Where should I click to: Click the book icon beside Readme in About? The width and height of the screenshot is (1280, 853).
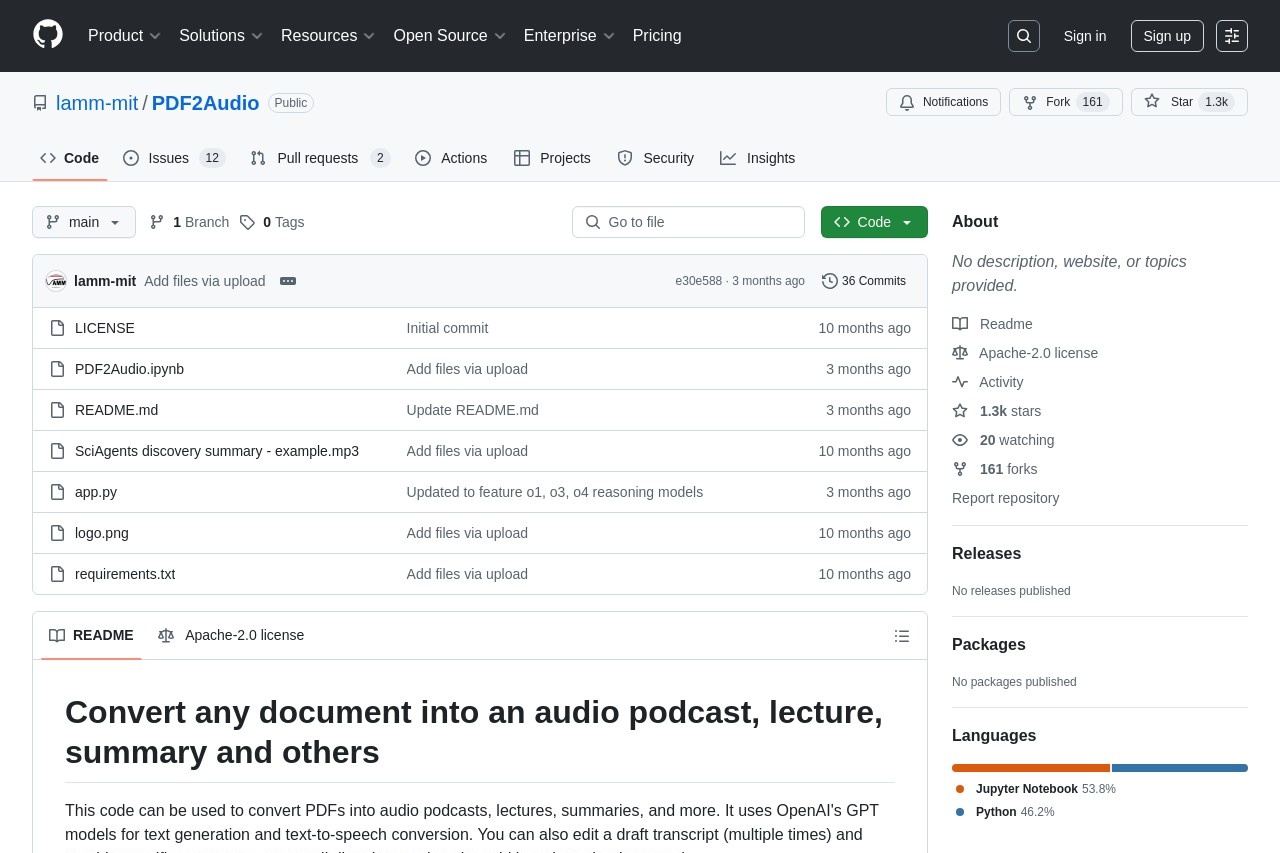point(960,324)
